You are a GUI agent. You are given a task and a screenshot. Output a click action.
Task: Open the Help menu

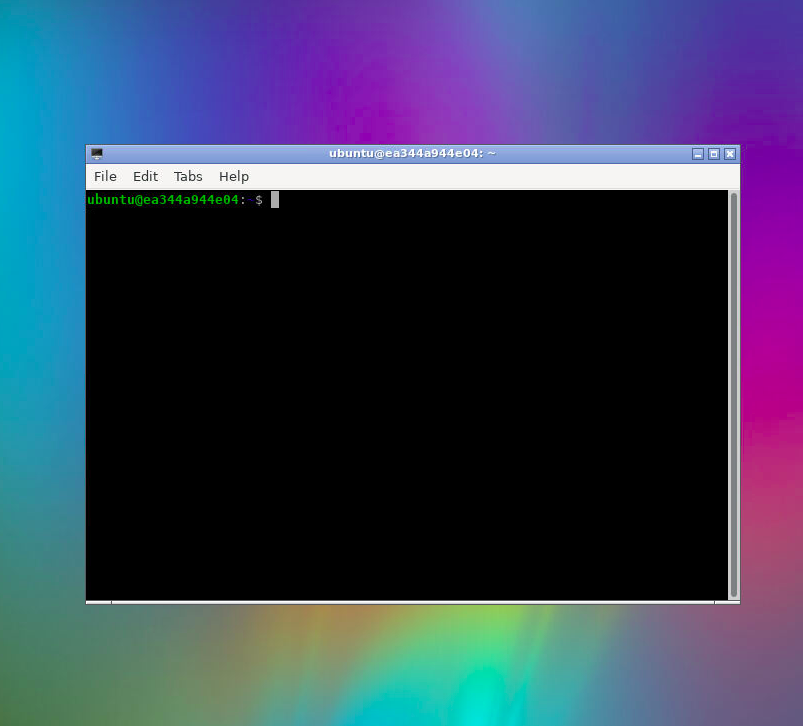tap(234, 177)
